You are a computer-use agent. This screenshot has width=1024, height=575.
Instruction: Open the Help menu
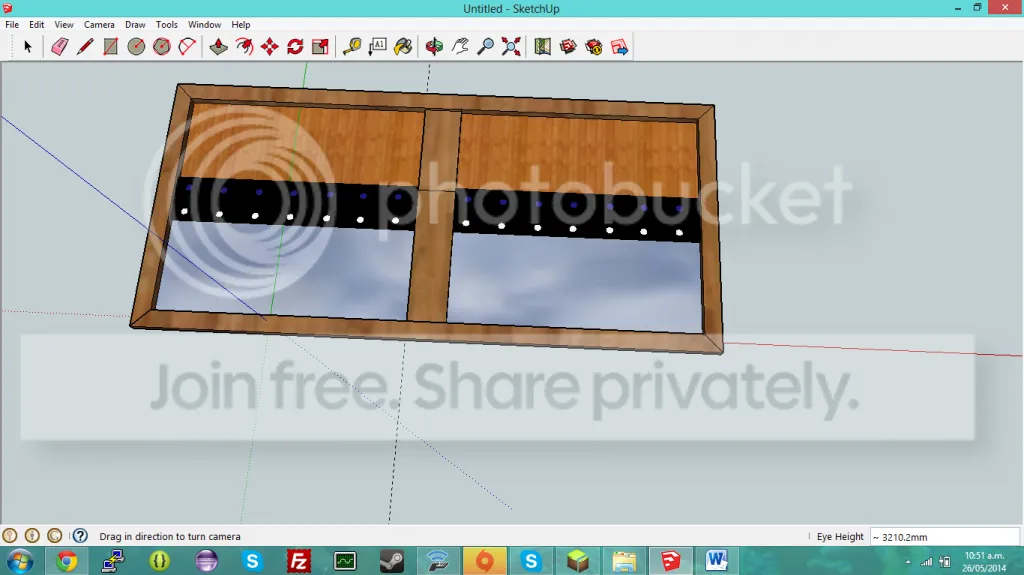(241, 24)
